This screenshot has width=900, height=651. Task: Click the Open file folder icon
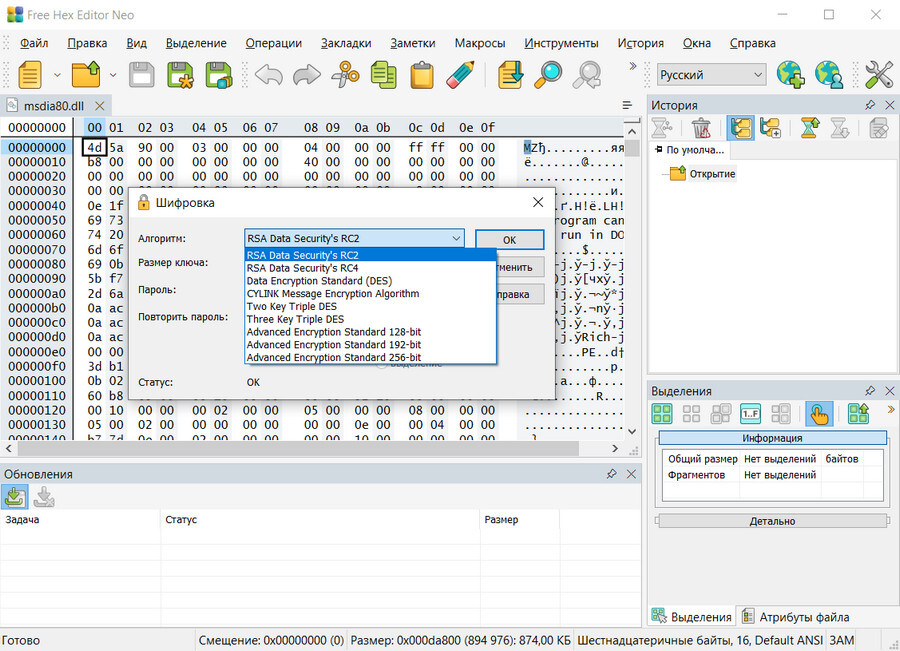pyautogui.click(x=86, y=75)
